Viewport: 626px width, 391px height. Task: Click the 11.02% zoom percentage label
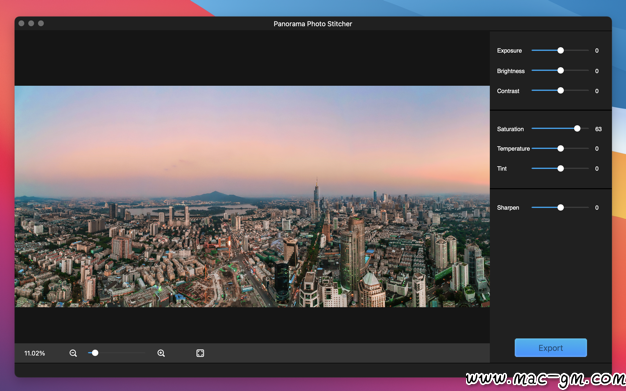pyautogui.click(x=34, y=353)
